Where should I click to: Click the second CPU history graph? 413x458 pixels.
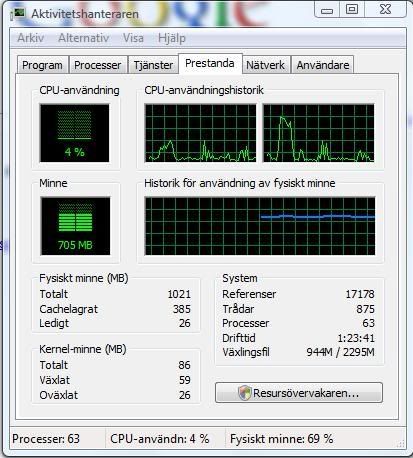tap(319, 133)
